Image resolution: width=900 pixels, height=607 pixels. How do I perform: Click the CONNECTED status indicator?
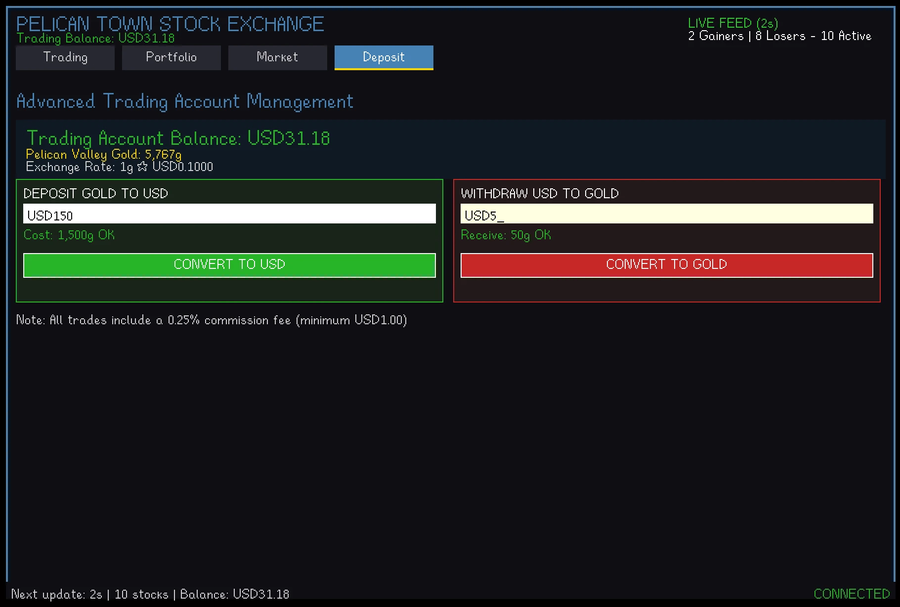(x=852, y=594)
